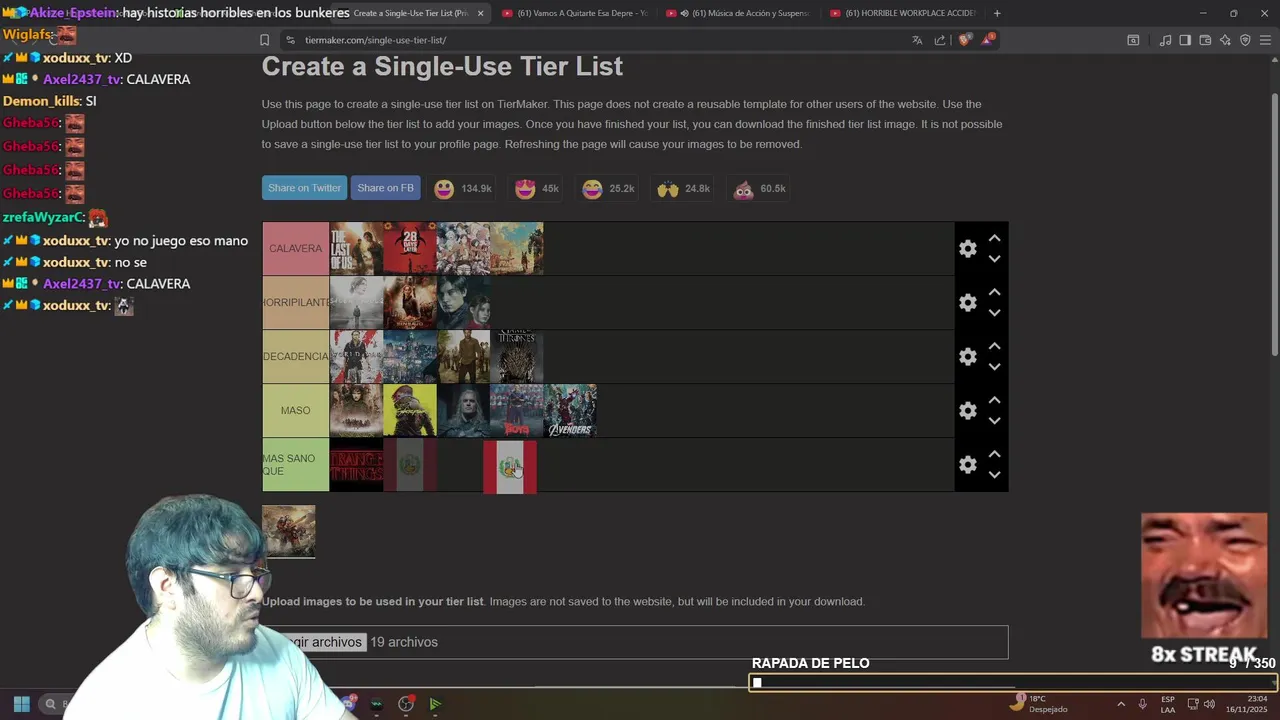Select The Last of Us image
Screen dimensions: 1280x720
(357, 249)
